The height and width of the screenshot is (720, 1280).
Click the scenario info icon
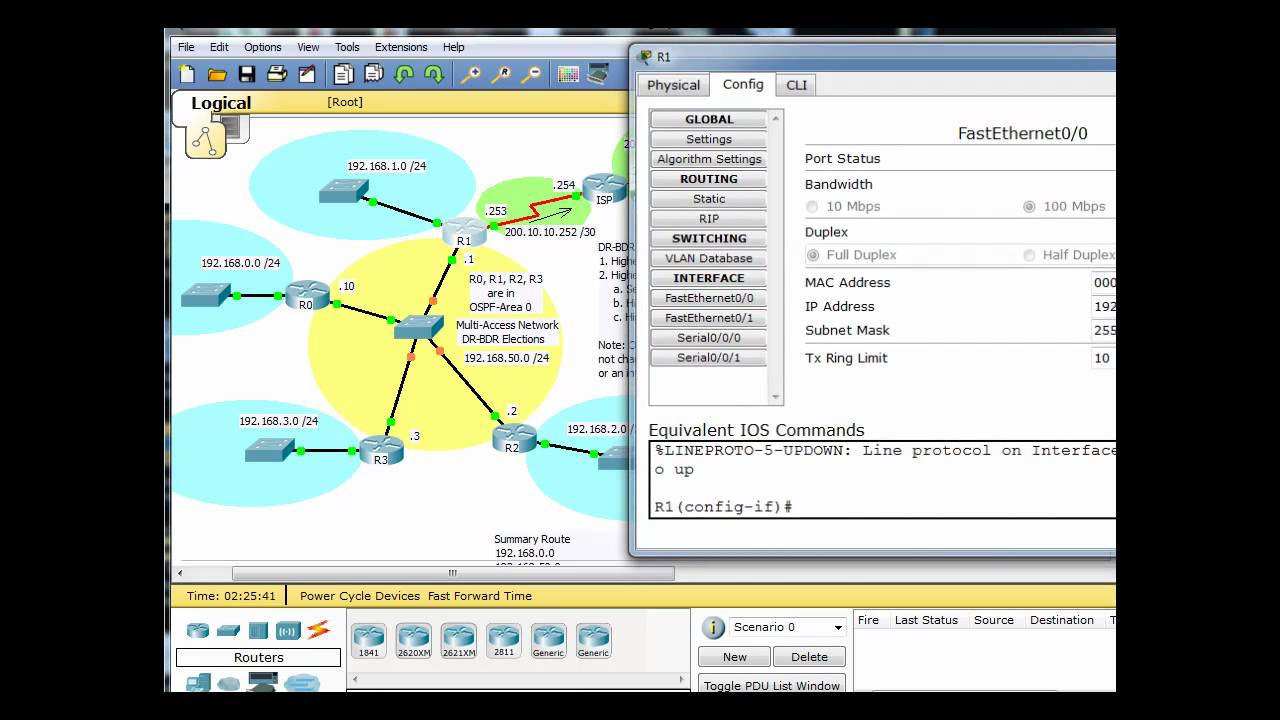(x=713, y=627)
